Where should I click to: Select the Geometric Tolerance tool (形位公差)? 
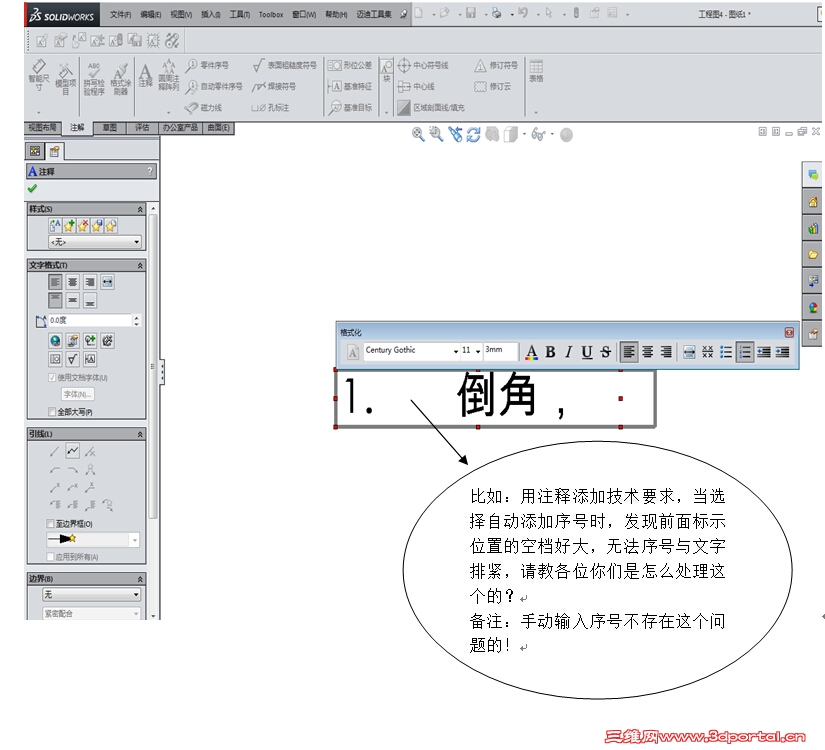[350, 65]
